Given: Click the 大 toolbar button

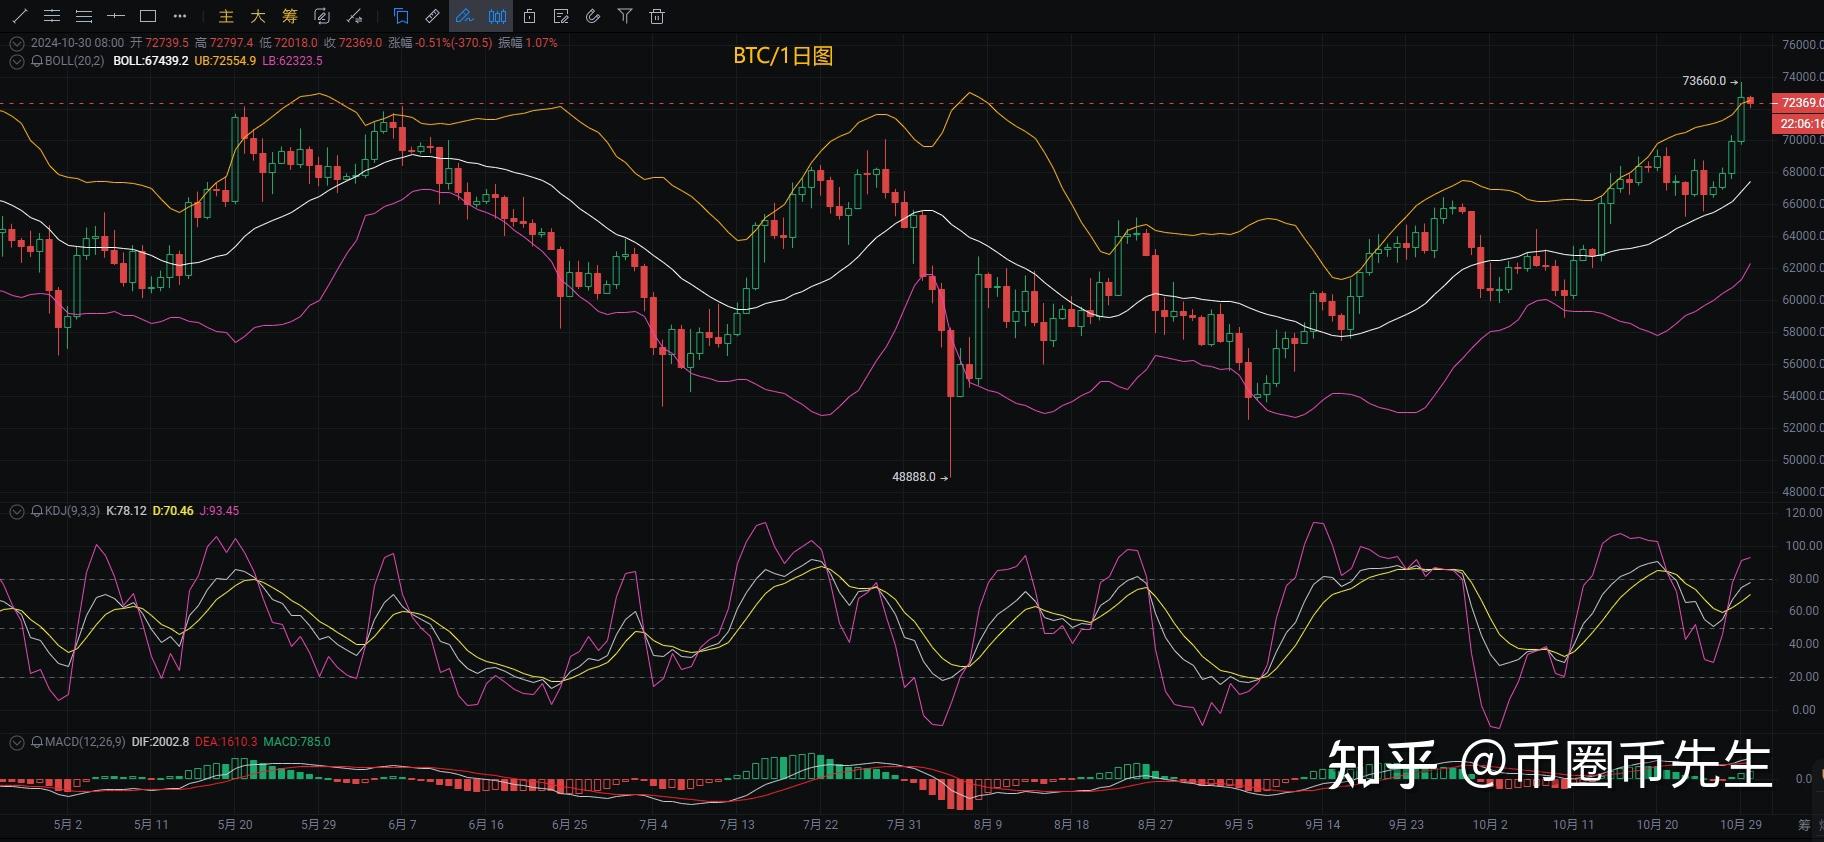Looking at the screenshot, I should coord(257,16).
